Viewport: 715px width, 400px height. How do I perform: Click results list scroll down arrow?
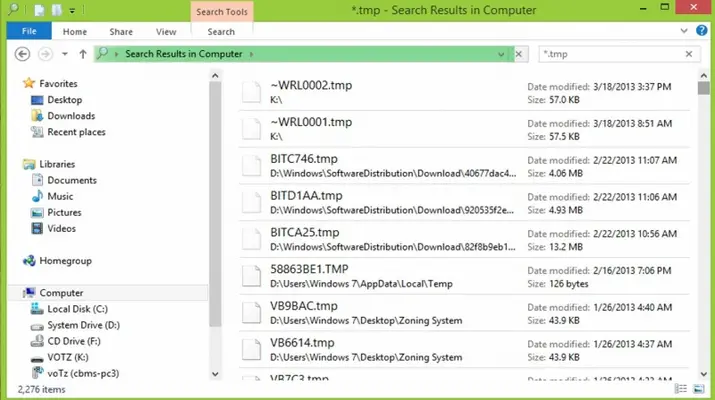704,374
